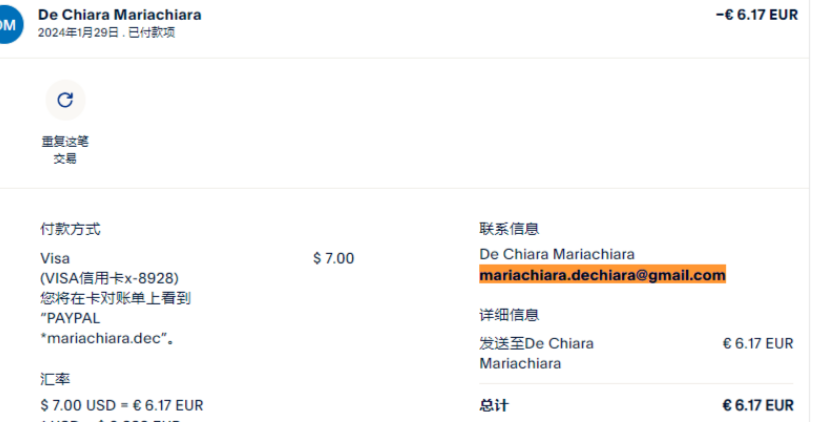
Task: Click the −€ 6.17 EUR amount in header
Action: point(757,15)
